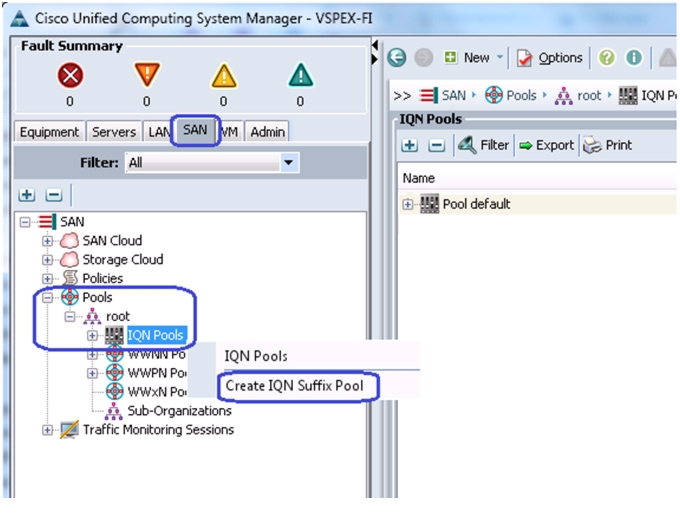The width and height of the screenshot is (680, 532).
Task: Choose Create IQN Suffix Pool menu entry
Action: (294, 385)
